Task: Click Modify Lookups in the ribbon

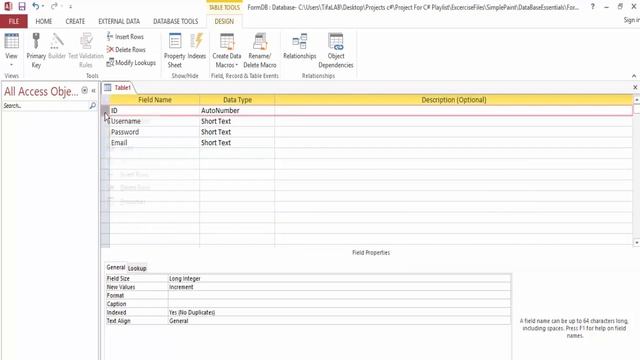Action: [131, 63]
